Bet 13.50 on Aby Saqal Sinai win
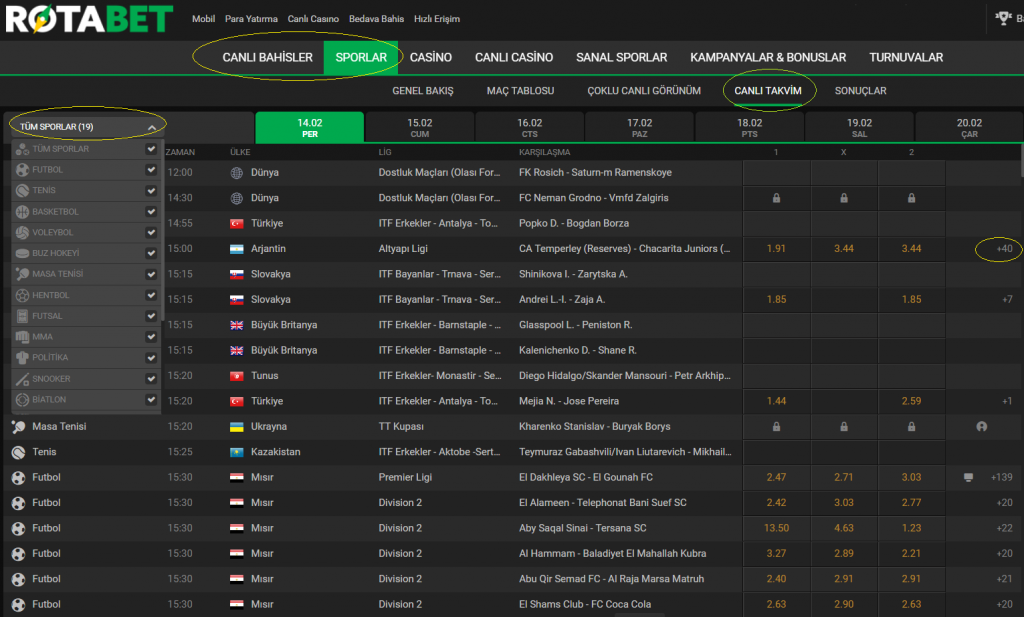The width and height of the screenshot is (1024, 617). pos(776,528)
